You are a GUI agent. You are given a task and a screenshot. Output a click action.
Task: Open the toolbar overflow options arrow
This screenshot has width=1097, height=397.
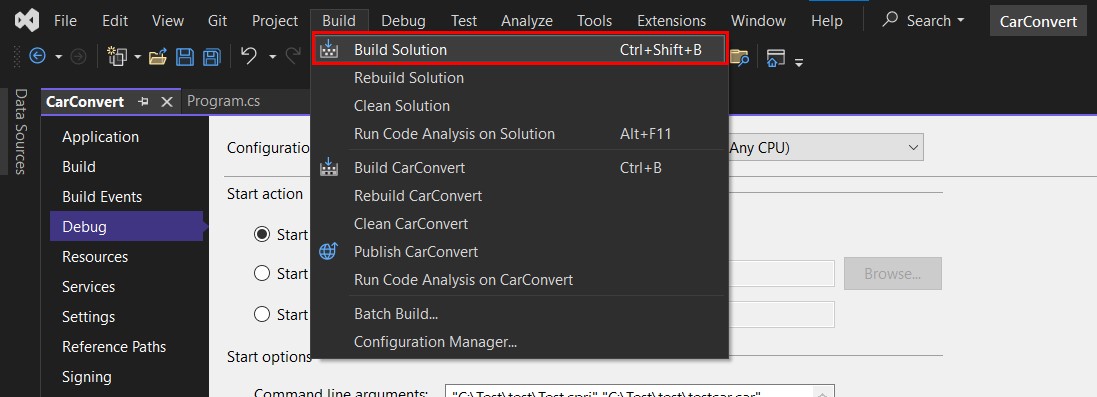798,62
